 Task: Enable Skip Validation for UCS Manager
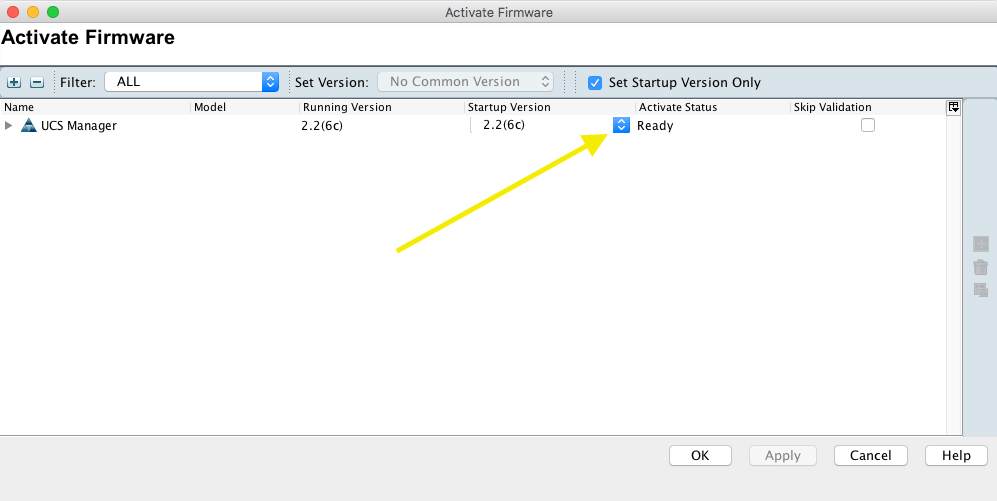point(868,125)
